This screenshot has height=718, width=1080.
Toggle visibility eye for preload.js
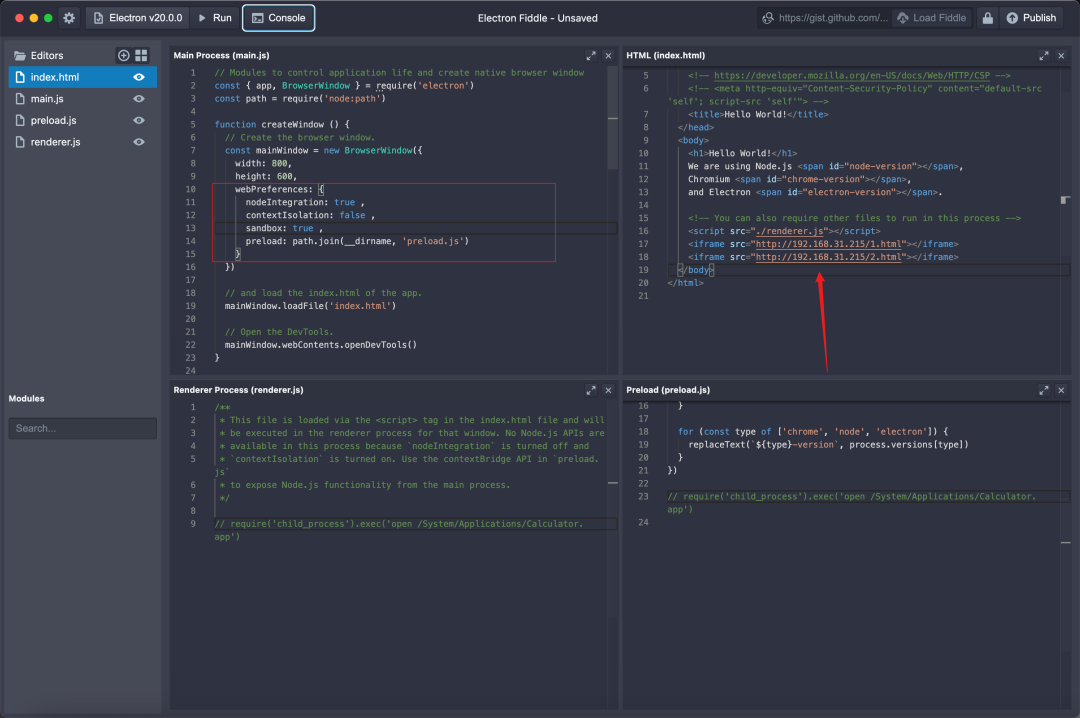click(139, 120)
